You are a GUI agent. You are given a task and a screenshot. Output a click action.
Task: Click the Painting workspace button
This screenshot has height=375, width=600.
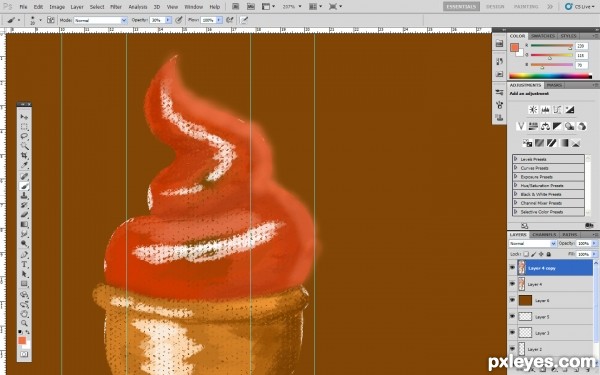coord(526,7)
